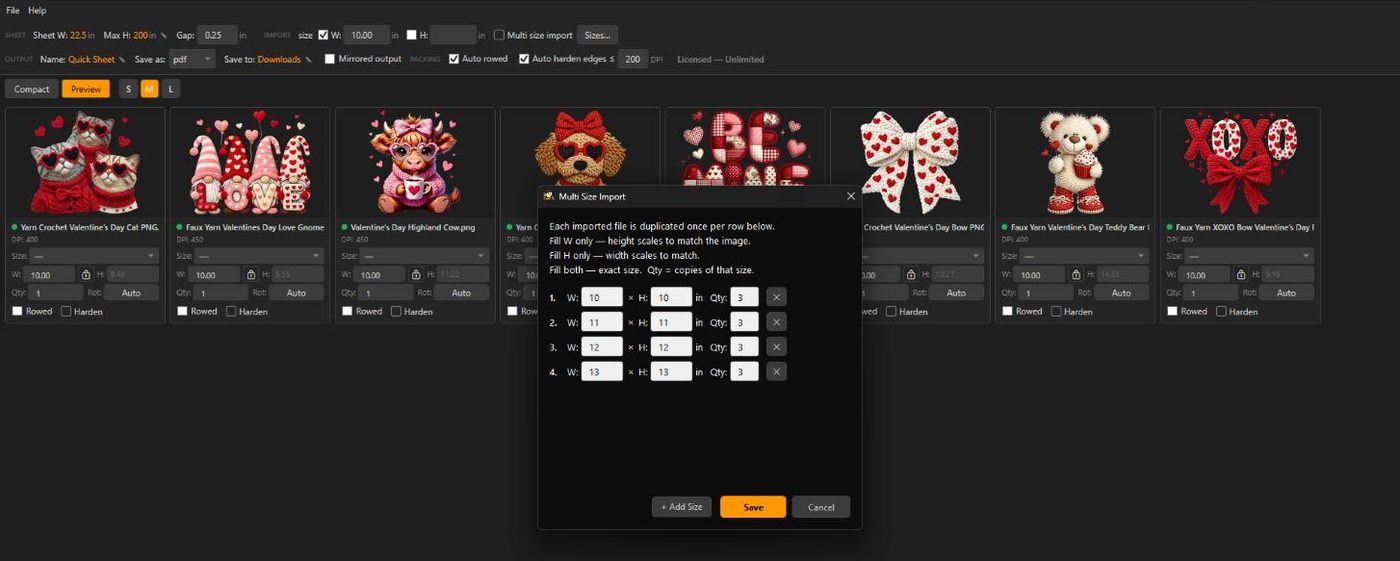The image size is (1400, 561).
Task: Click row 2 H field showing 11
Action: [671, 322]
